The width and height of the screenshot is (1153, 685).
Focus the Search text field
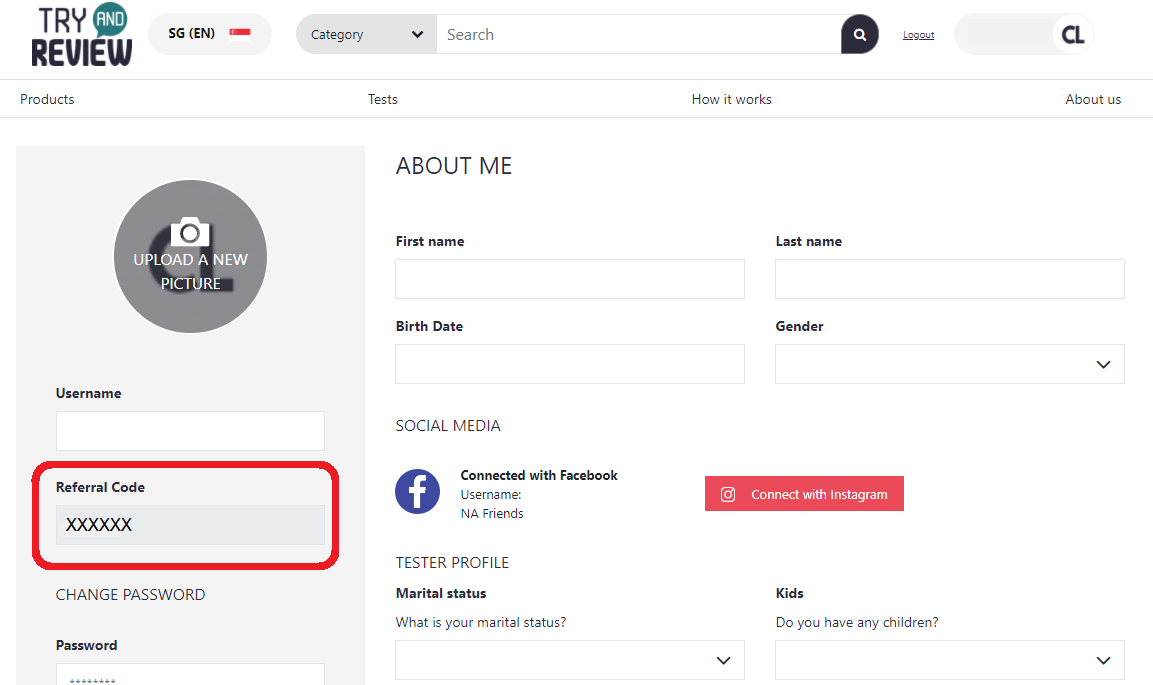(x=638, y=35)
